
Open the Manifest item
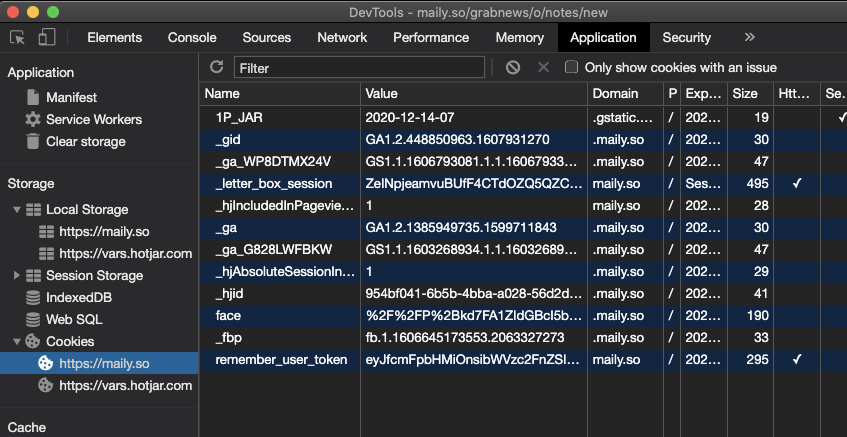(x=71, y=97)
